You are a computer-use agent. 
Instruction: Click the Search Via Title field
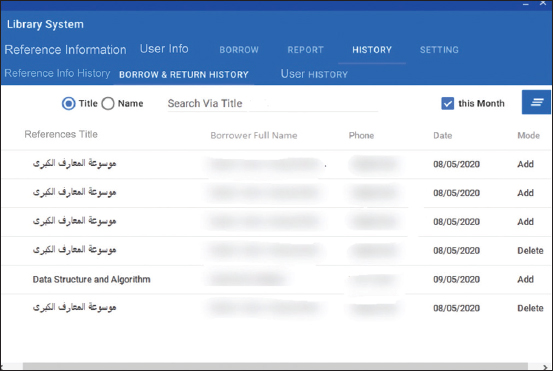[x=273, y=104]
